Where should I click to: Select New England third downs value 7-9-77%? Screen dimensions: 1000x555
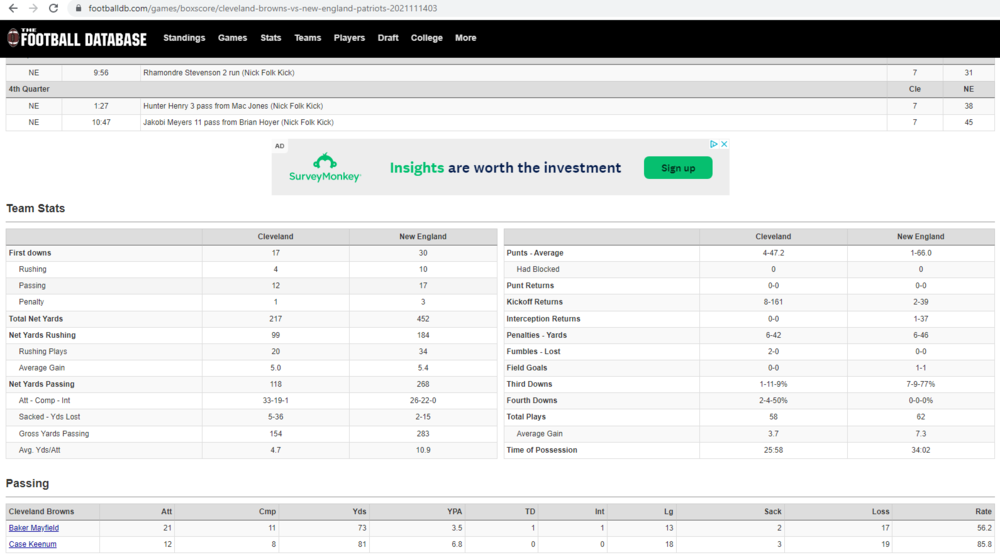point(920,384)
